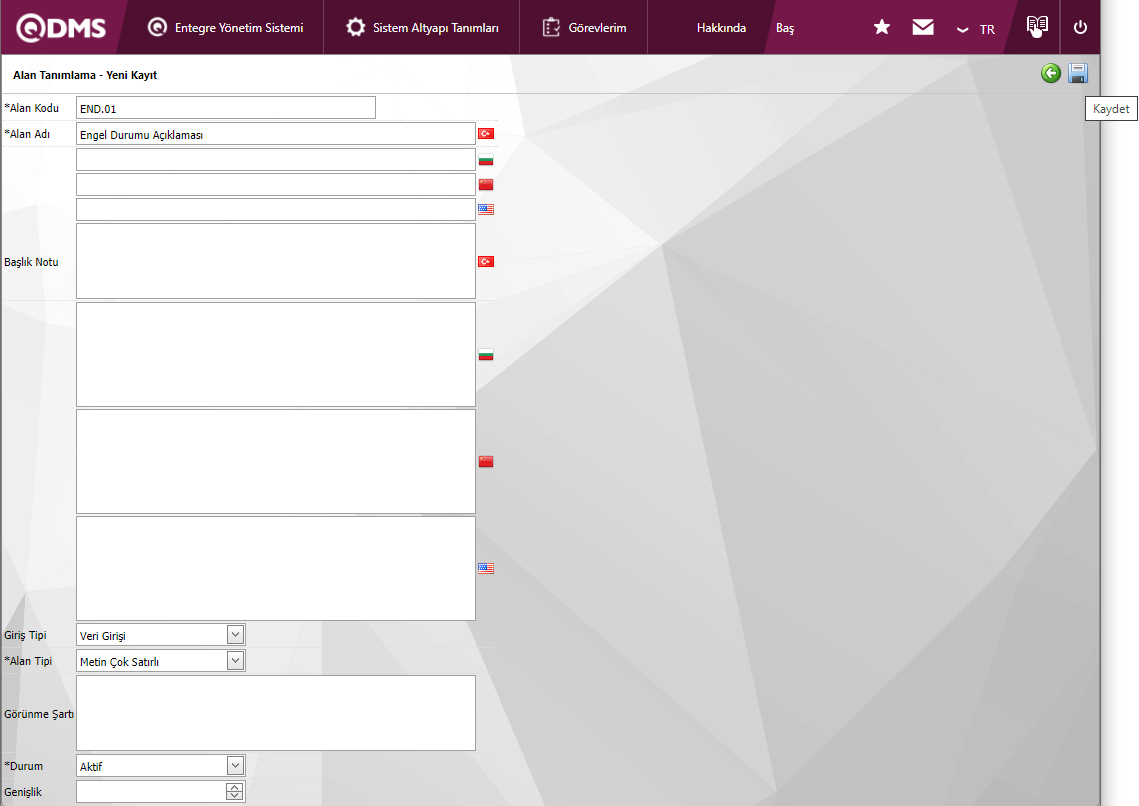Click Turkish flag beside Alan Adı field
This screenshot has height=806, width=1139.
(x=486, y=133)
